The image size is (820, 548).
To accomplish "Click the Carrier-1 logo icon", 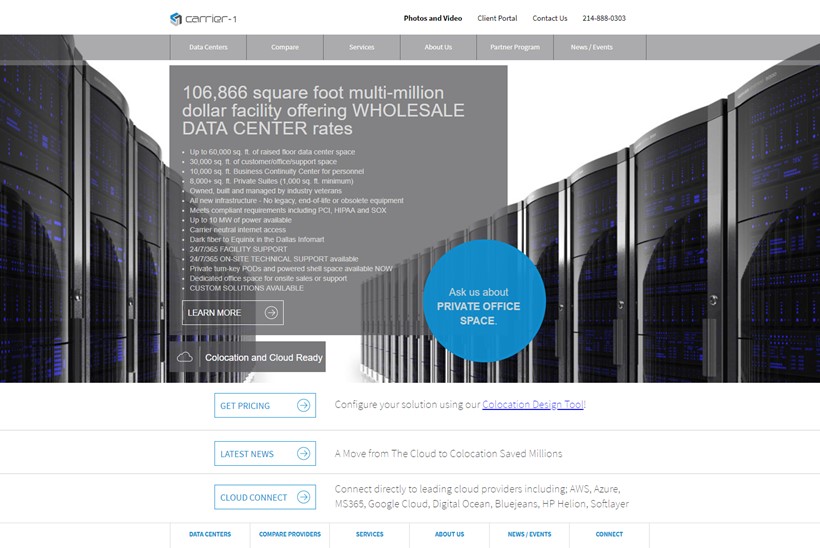I will click(x=176, y=18).
